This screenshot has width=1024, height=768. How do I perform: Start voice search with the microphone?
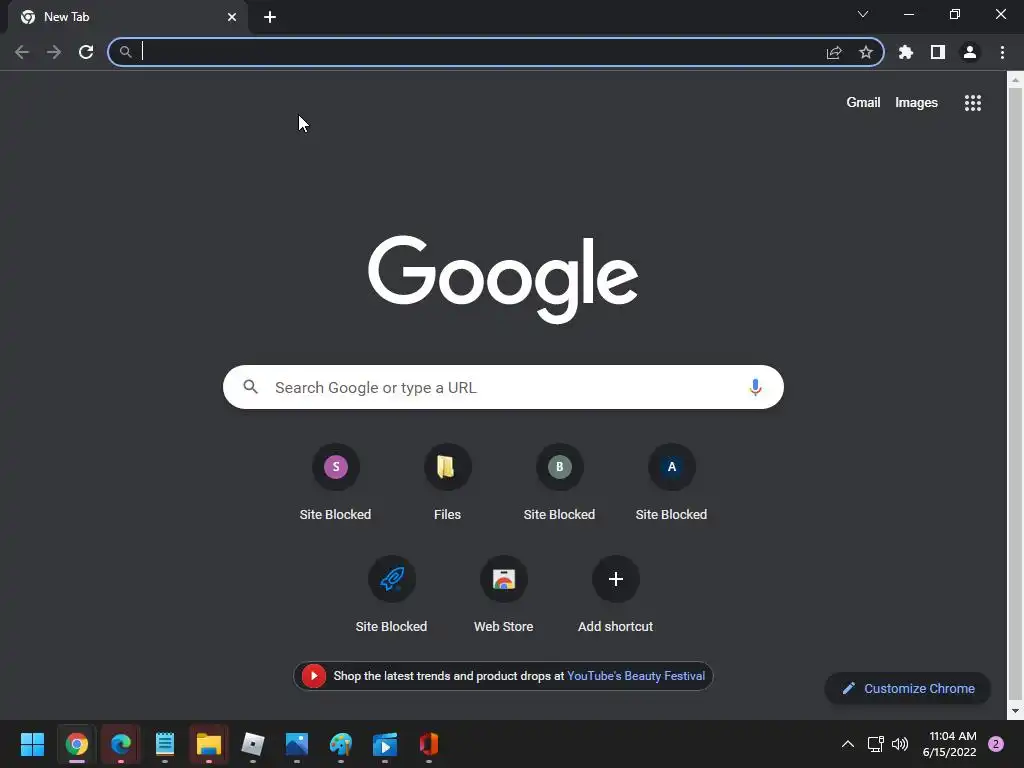[x=755, y=387]
